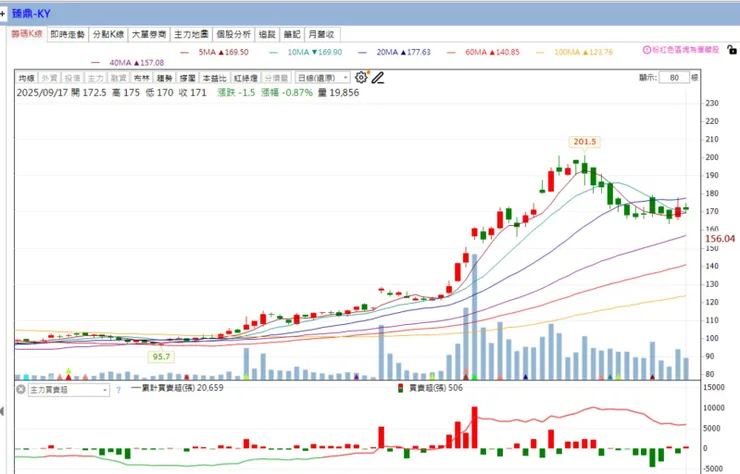Click the volume 19,856 readout
This screenshot has height=474, width=740.
point(338,93)
